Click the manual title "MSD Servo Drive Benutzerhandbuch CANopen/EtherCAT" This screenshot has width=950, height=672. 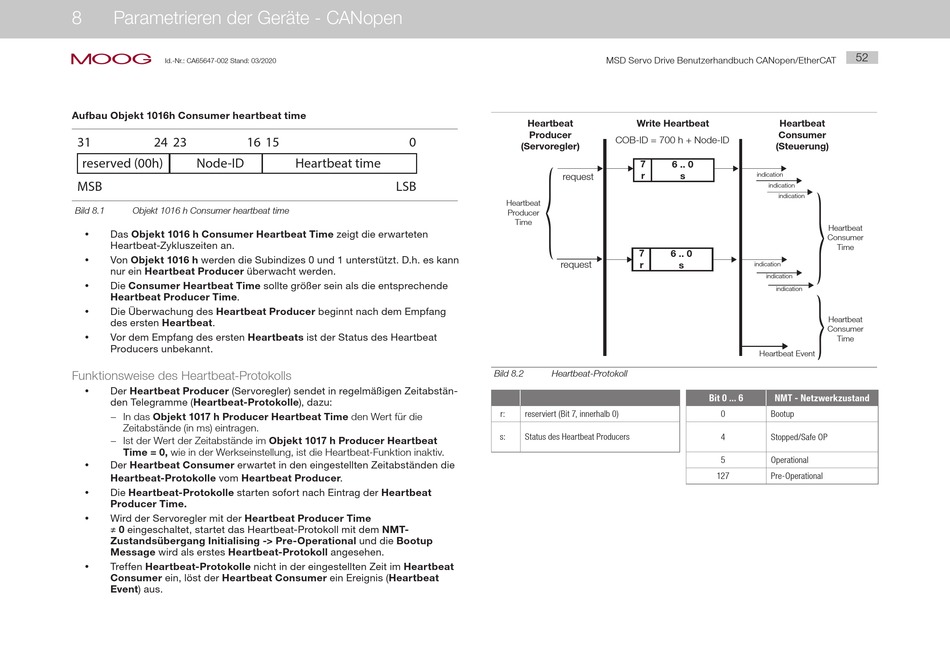[720, 61]
